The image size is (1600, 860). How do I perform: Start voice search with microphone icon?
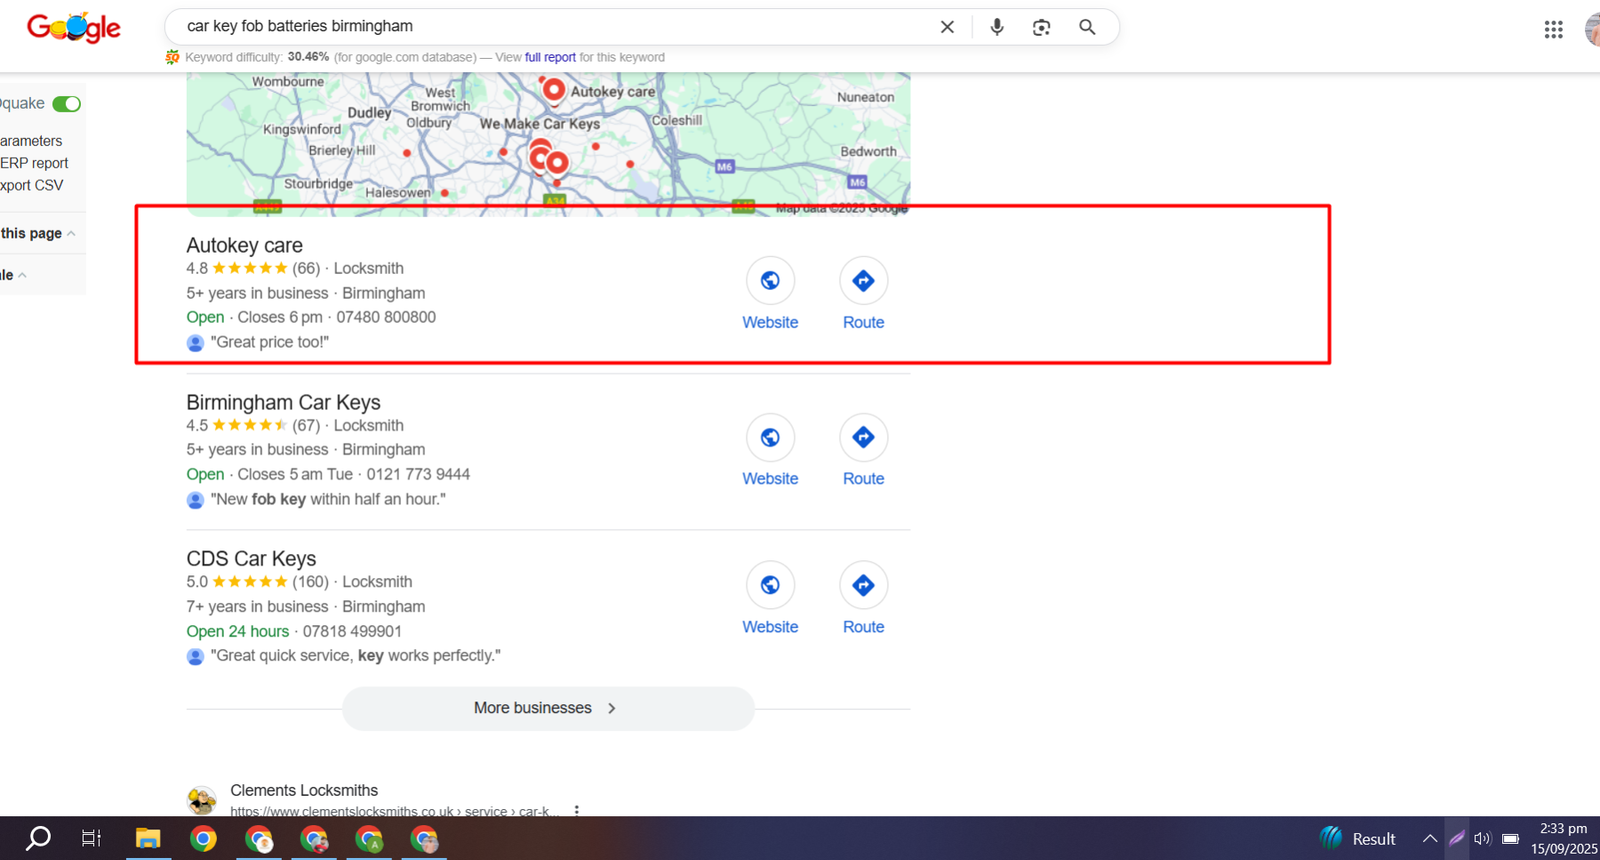coord(996,27)
